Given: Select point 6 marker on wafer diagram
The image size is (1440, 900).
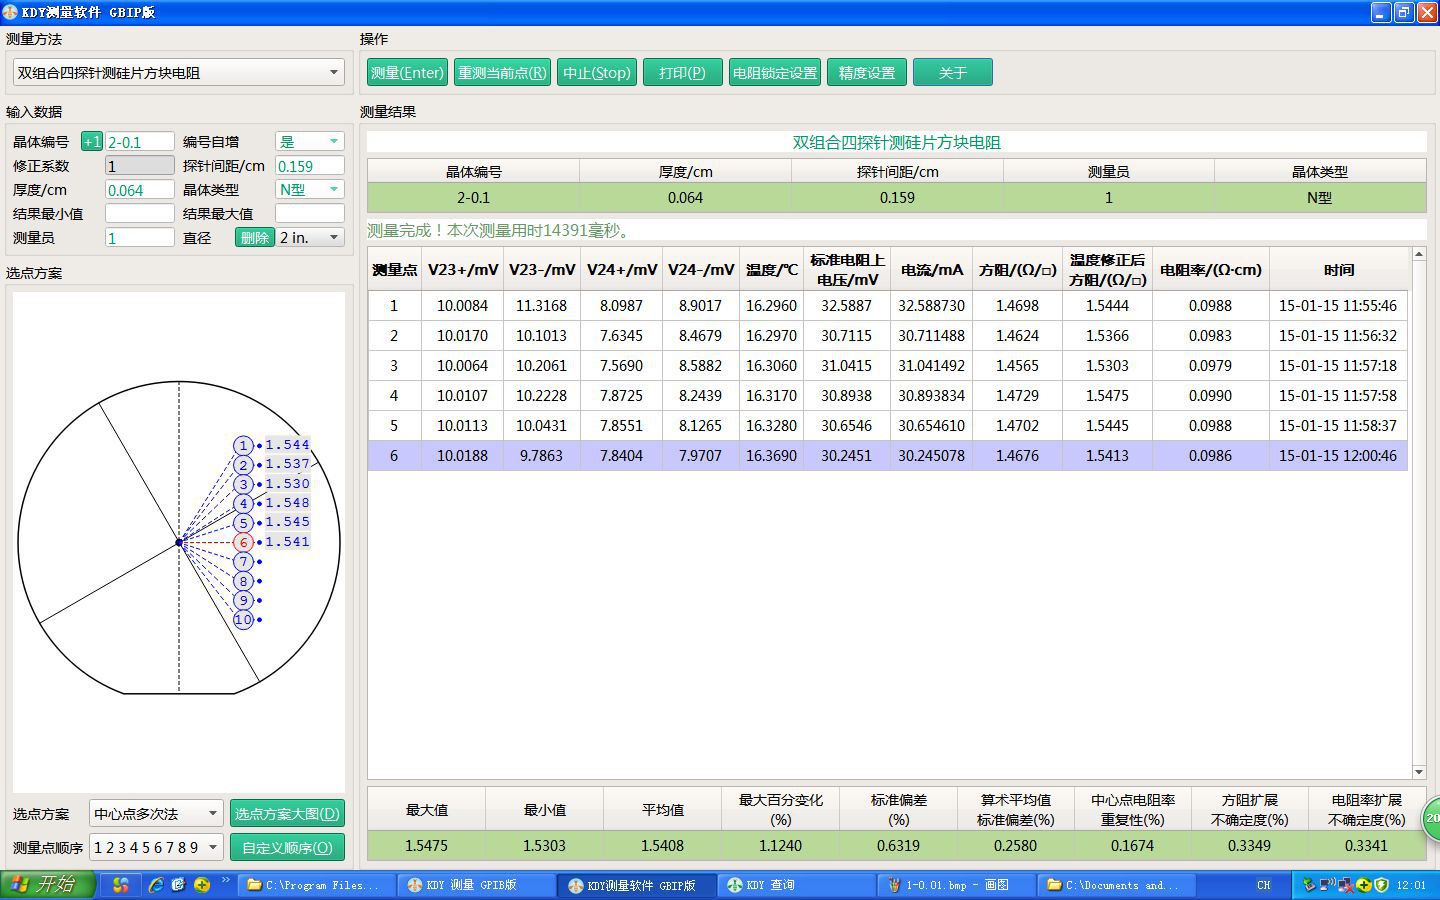Looking at the screenshot, I should 243,542.
